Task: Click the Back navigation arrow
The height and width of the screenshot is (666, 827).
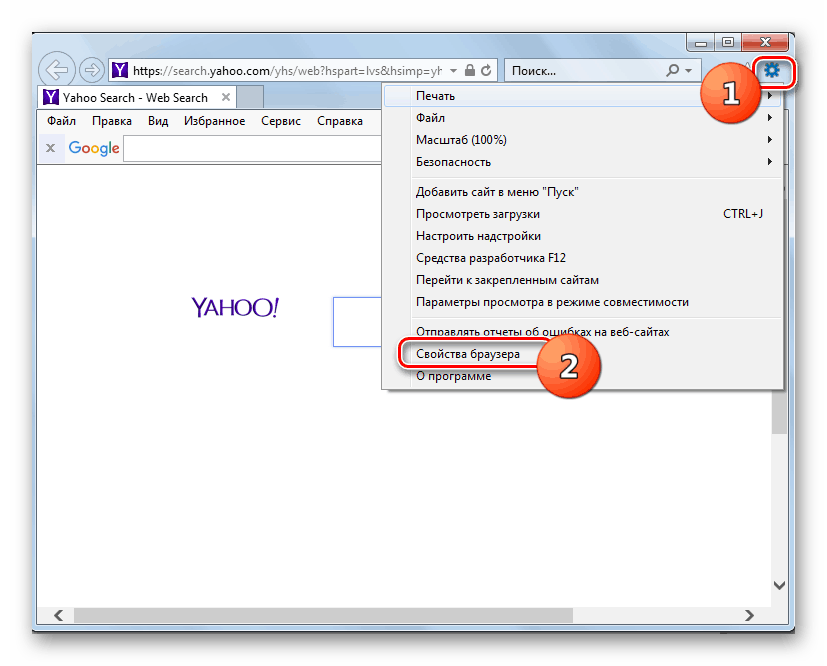Action: (x=57, y=70)
